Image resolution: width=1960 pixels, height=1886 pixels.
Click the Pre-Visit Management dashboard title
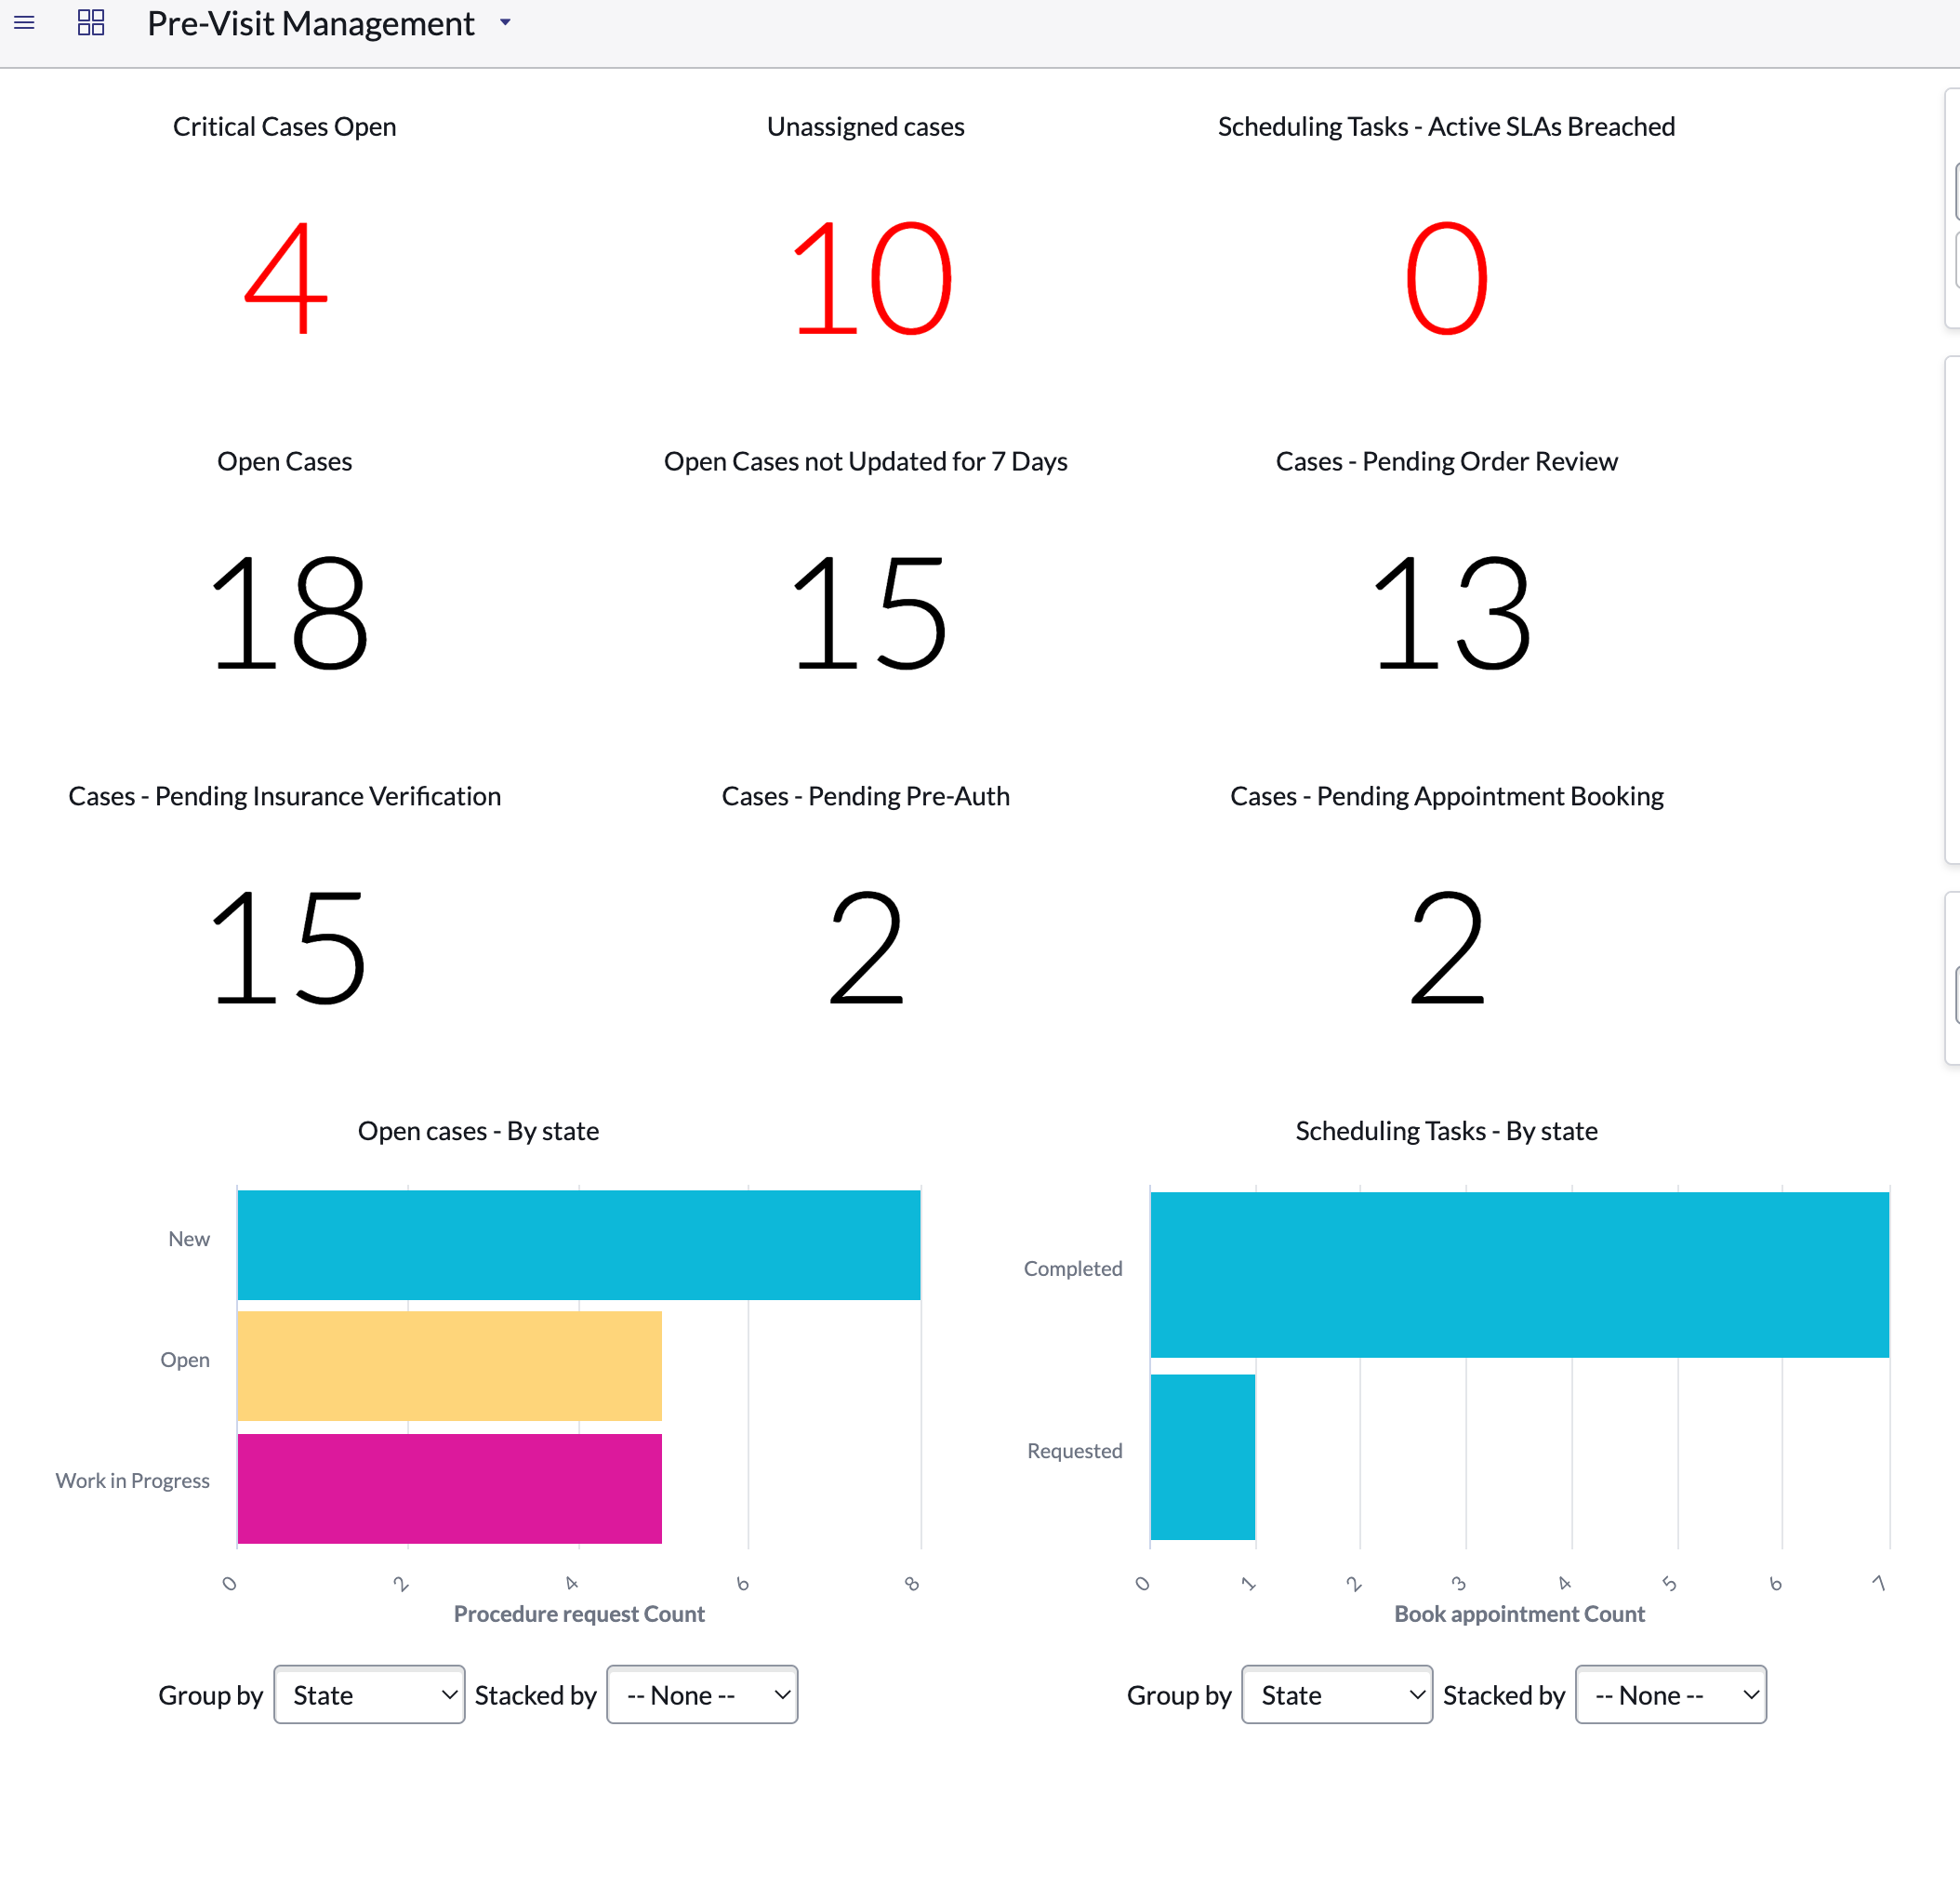click(311, 23)
